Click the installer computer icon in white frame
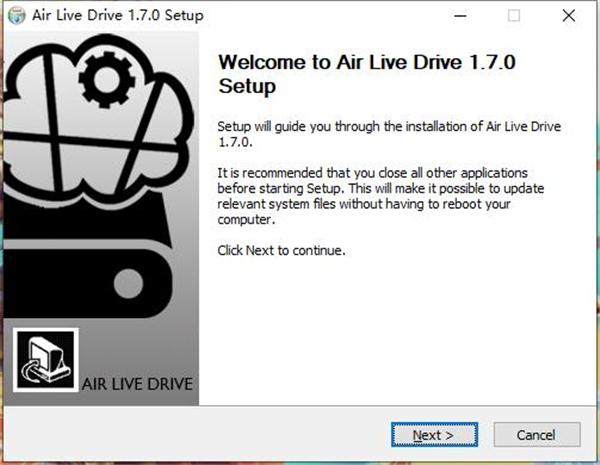600x465 pixels. [46, 360]
